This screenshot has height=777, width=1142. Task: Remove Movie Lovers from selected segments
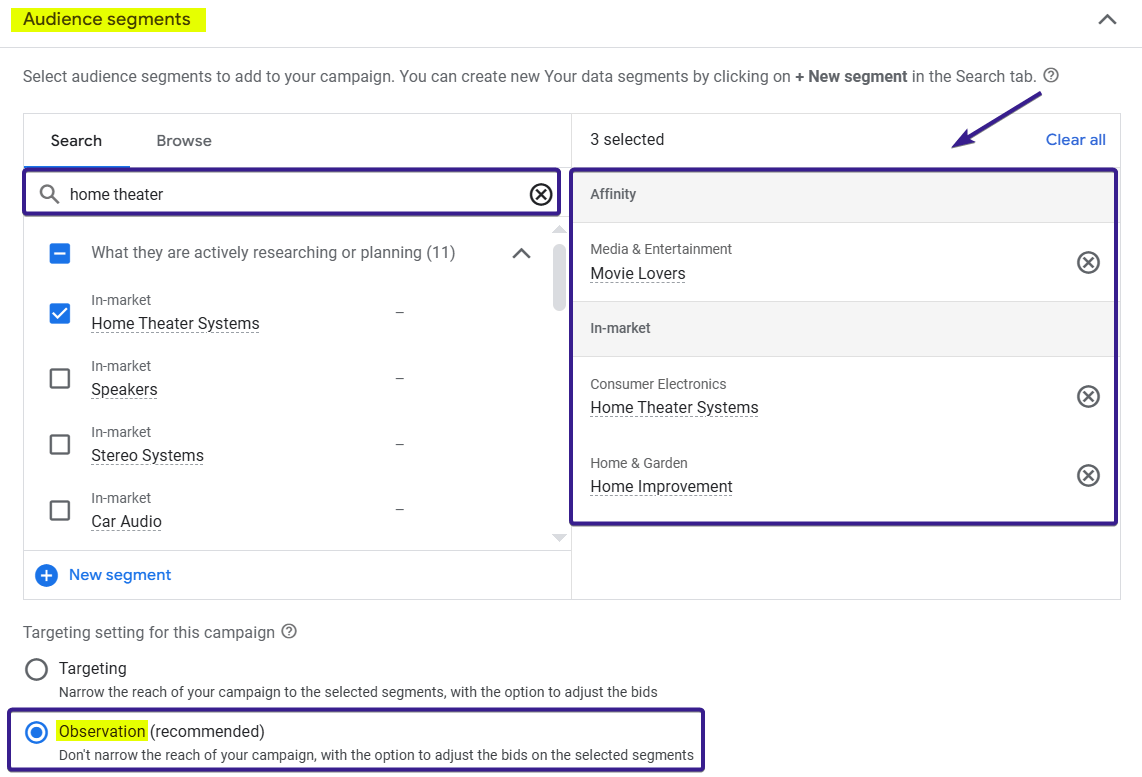point(1088,262)
